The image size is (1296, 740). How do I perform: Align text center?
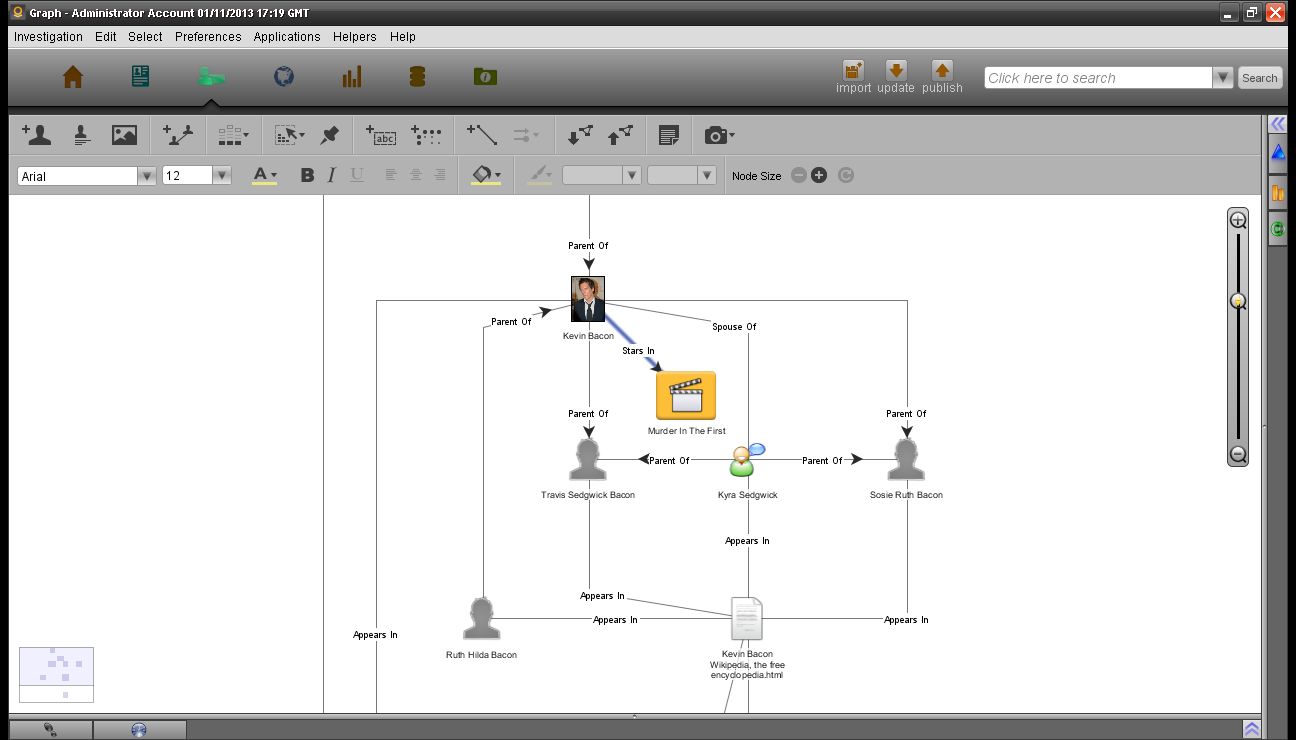click(x=416, y=175)
